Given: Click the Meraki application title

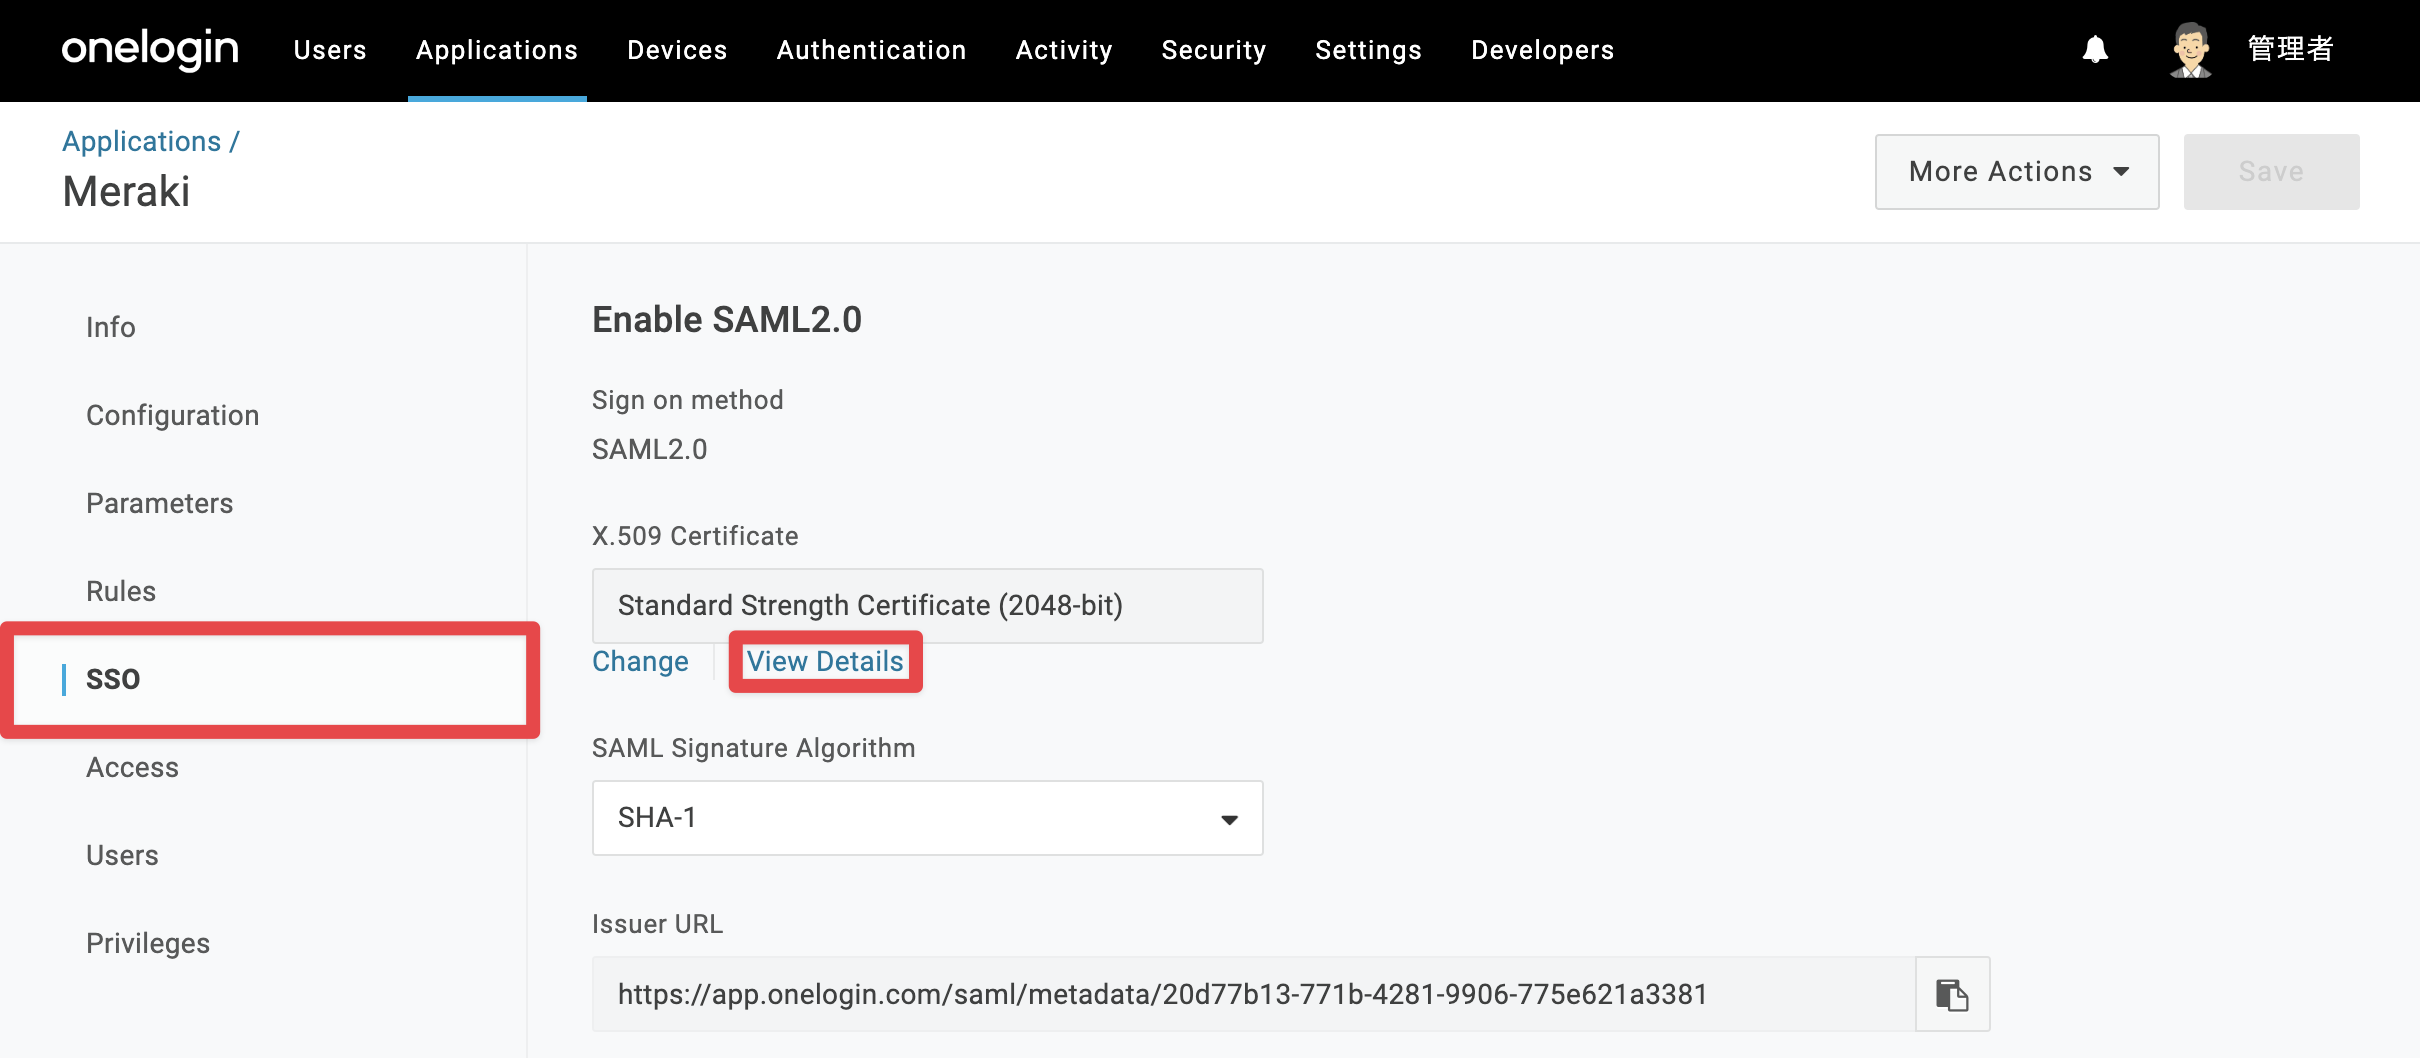Looking at the screenshot, I should pyautogui.click(x=126, y=191).
